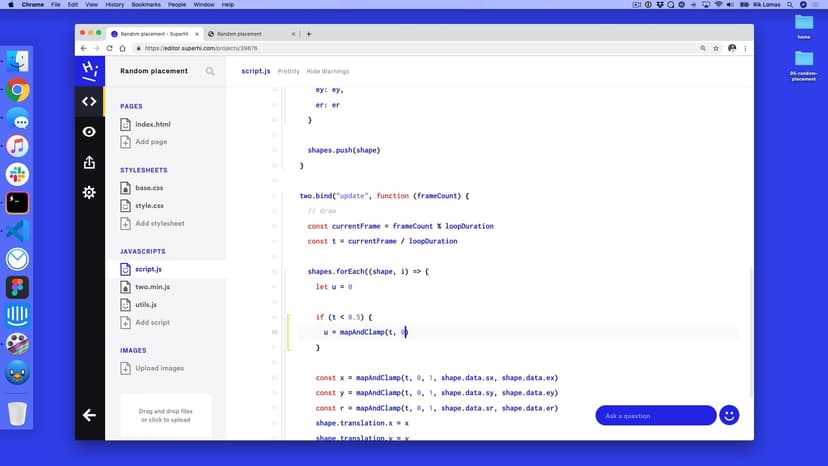Click the search icon beside project name
This screenshot has width=828, height=466.
pyautogui.click(x=210, y=71)
